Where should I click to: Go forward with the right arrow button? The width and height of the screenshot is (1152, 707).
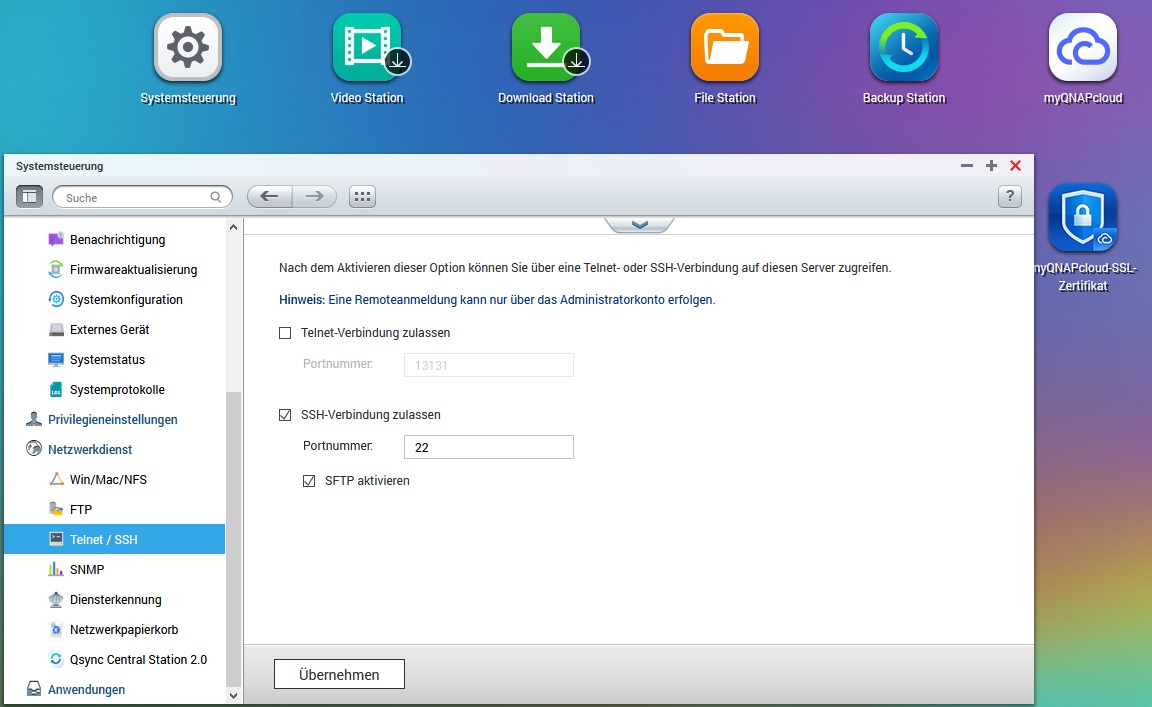314,196
